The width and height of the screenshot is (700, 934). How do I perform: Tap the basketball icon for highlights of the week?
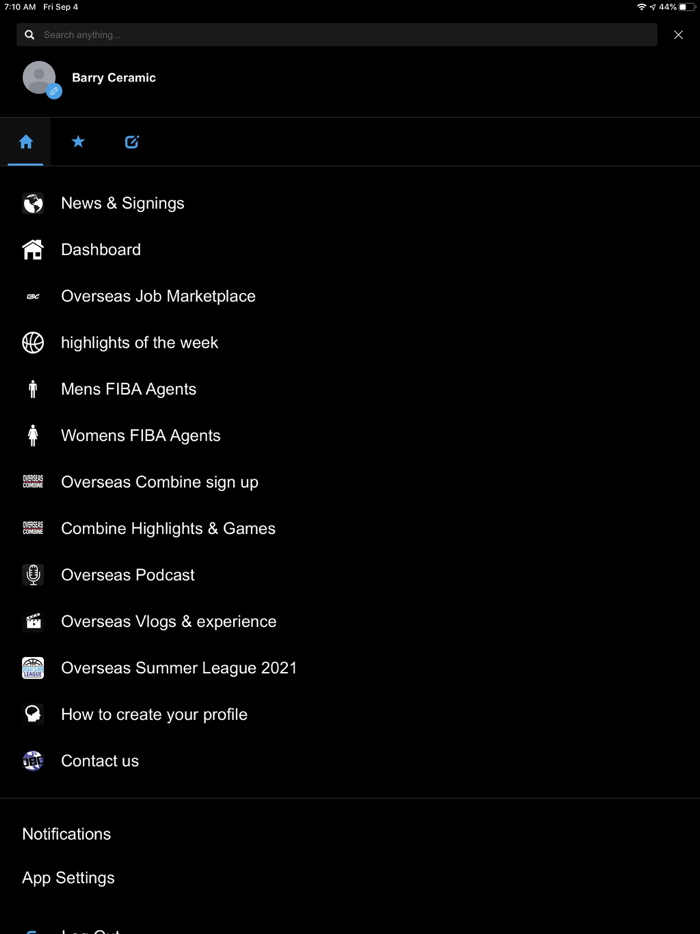coord(33,343)
